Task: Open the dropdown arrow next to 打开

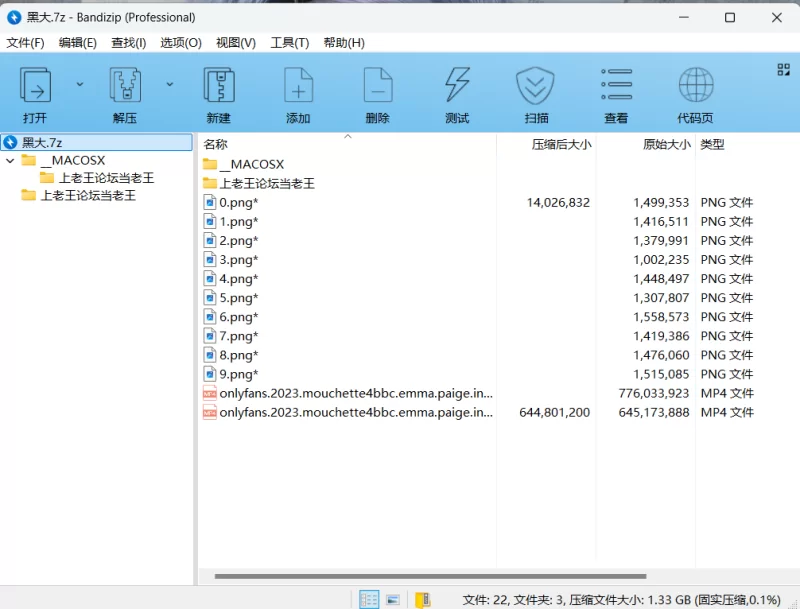Action: (x=80, y=84)
